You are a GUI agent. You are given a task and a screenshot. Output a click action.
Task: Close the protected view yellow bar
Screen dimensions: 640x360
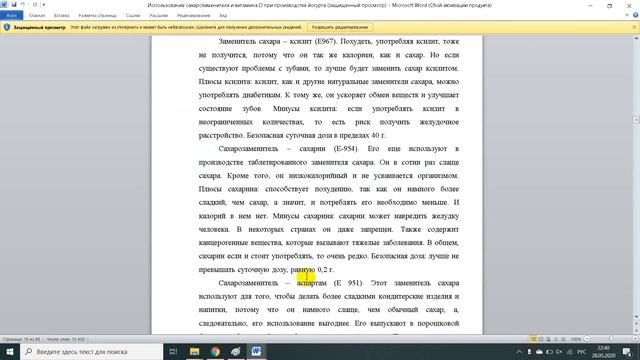[634, 27]
